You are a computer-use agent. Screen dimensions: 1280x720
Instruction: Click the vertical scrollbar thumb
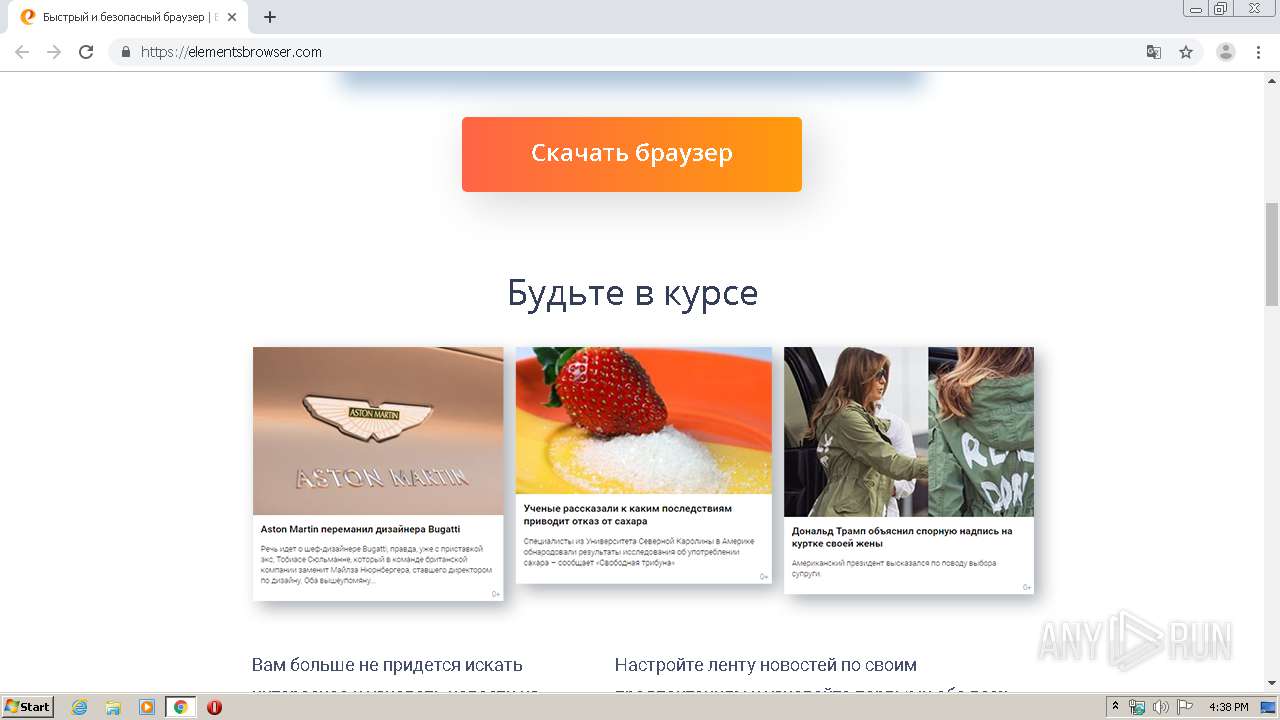click(1272, 254)
